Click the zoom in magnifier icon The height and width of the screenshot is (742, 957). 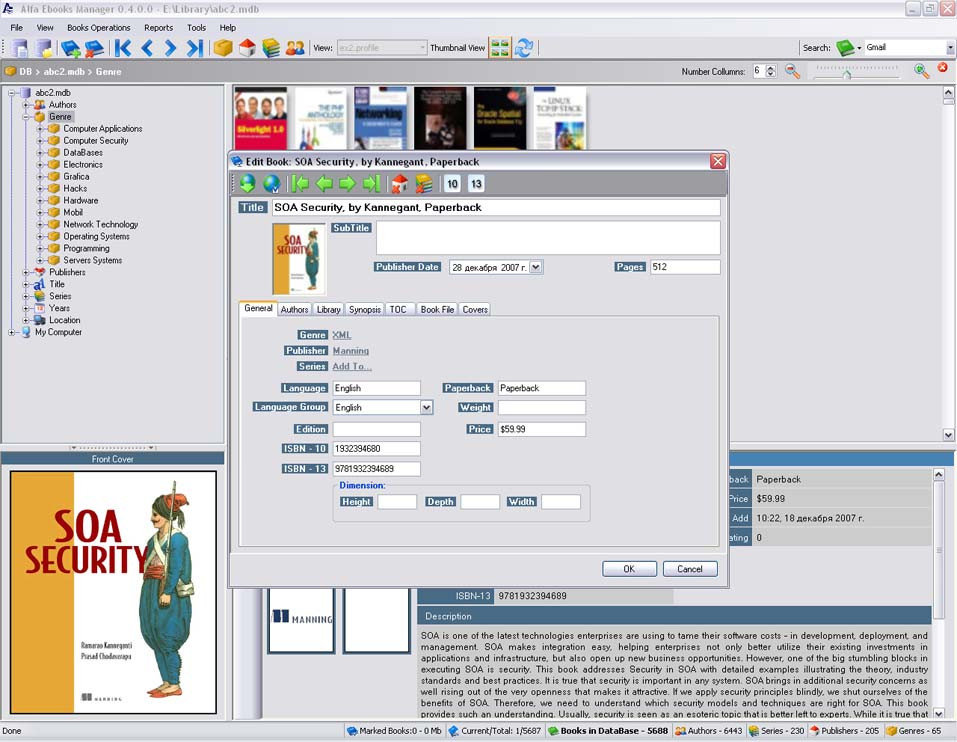[921, 71]
